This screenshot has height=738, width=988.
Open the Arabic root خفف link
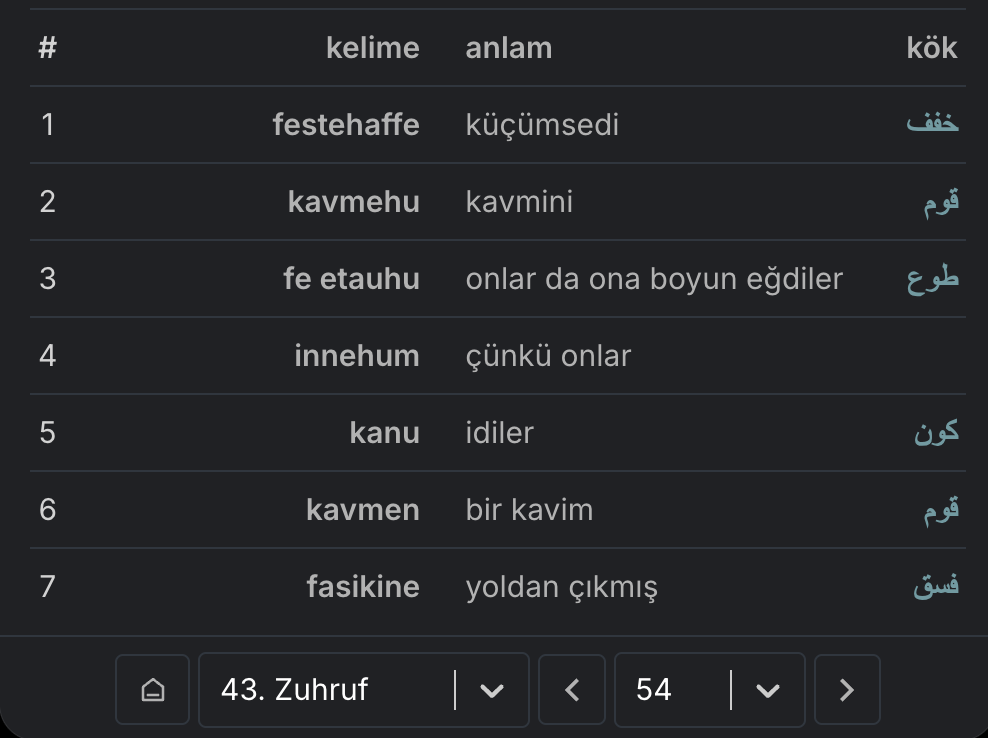(x=932, y=125)
